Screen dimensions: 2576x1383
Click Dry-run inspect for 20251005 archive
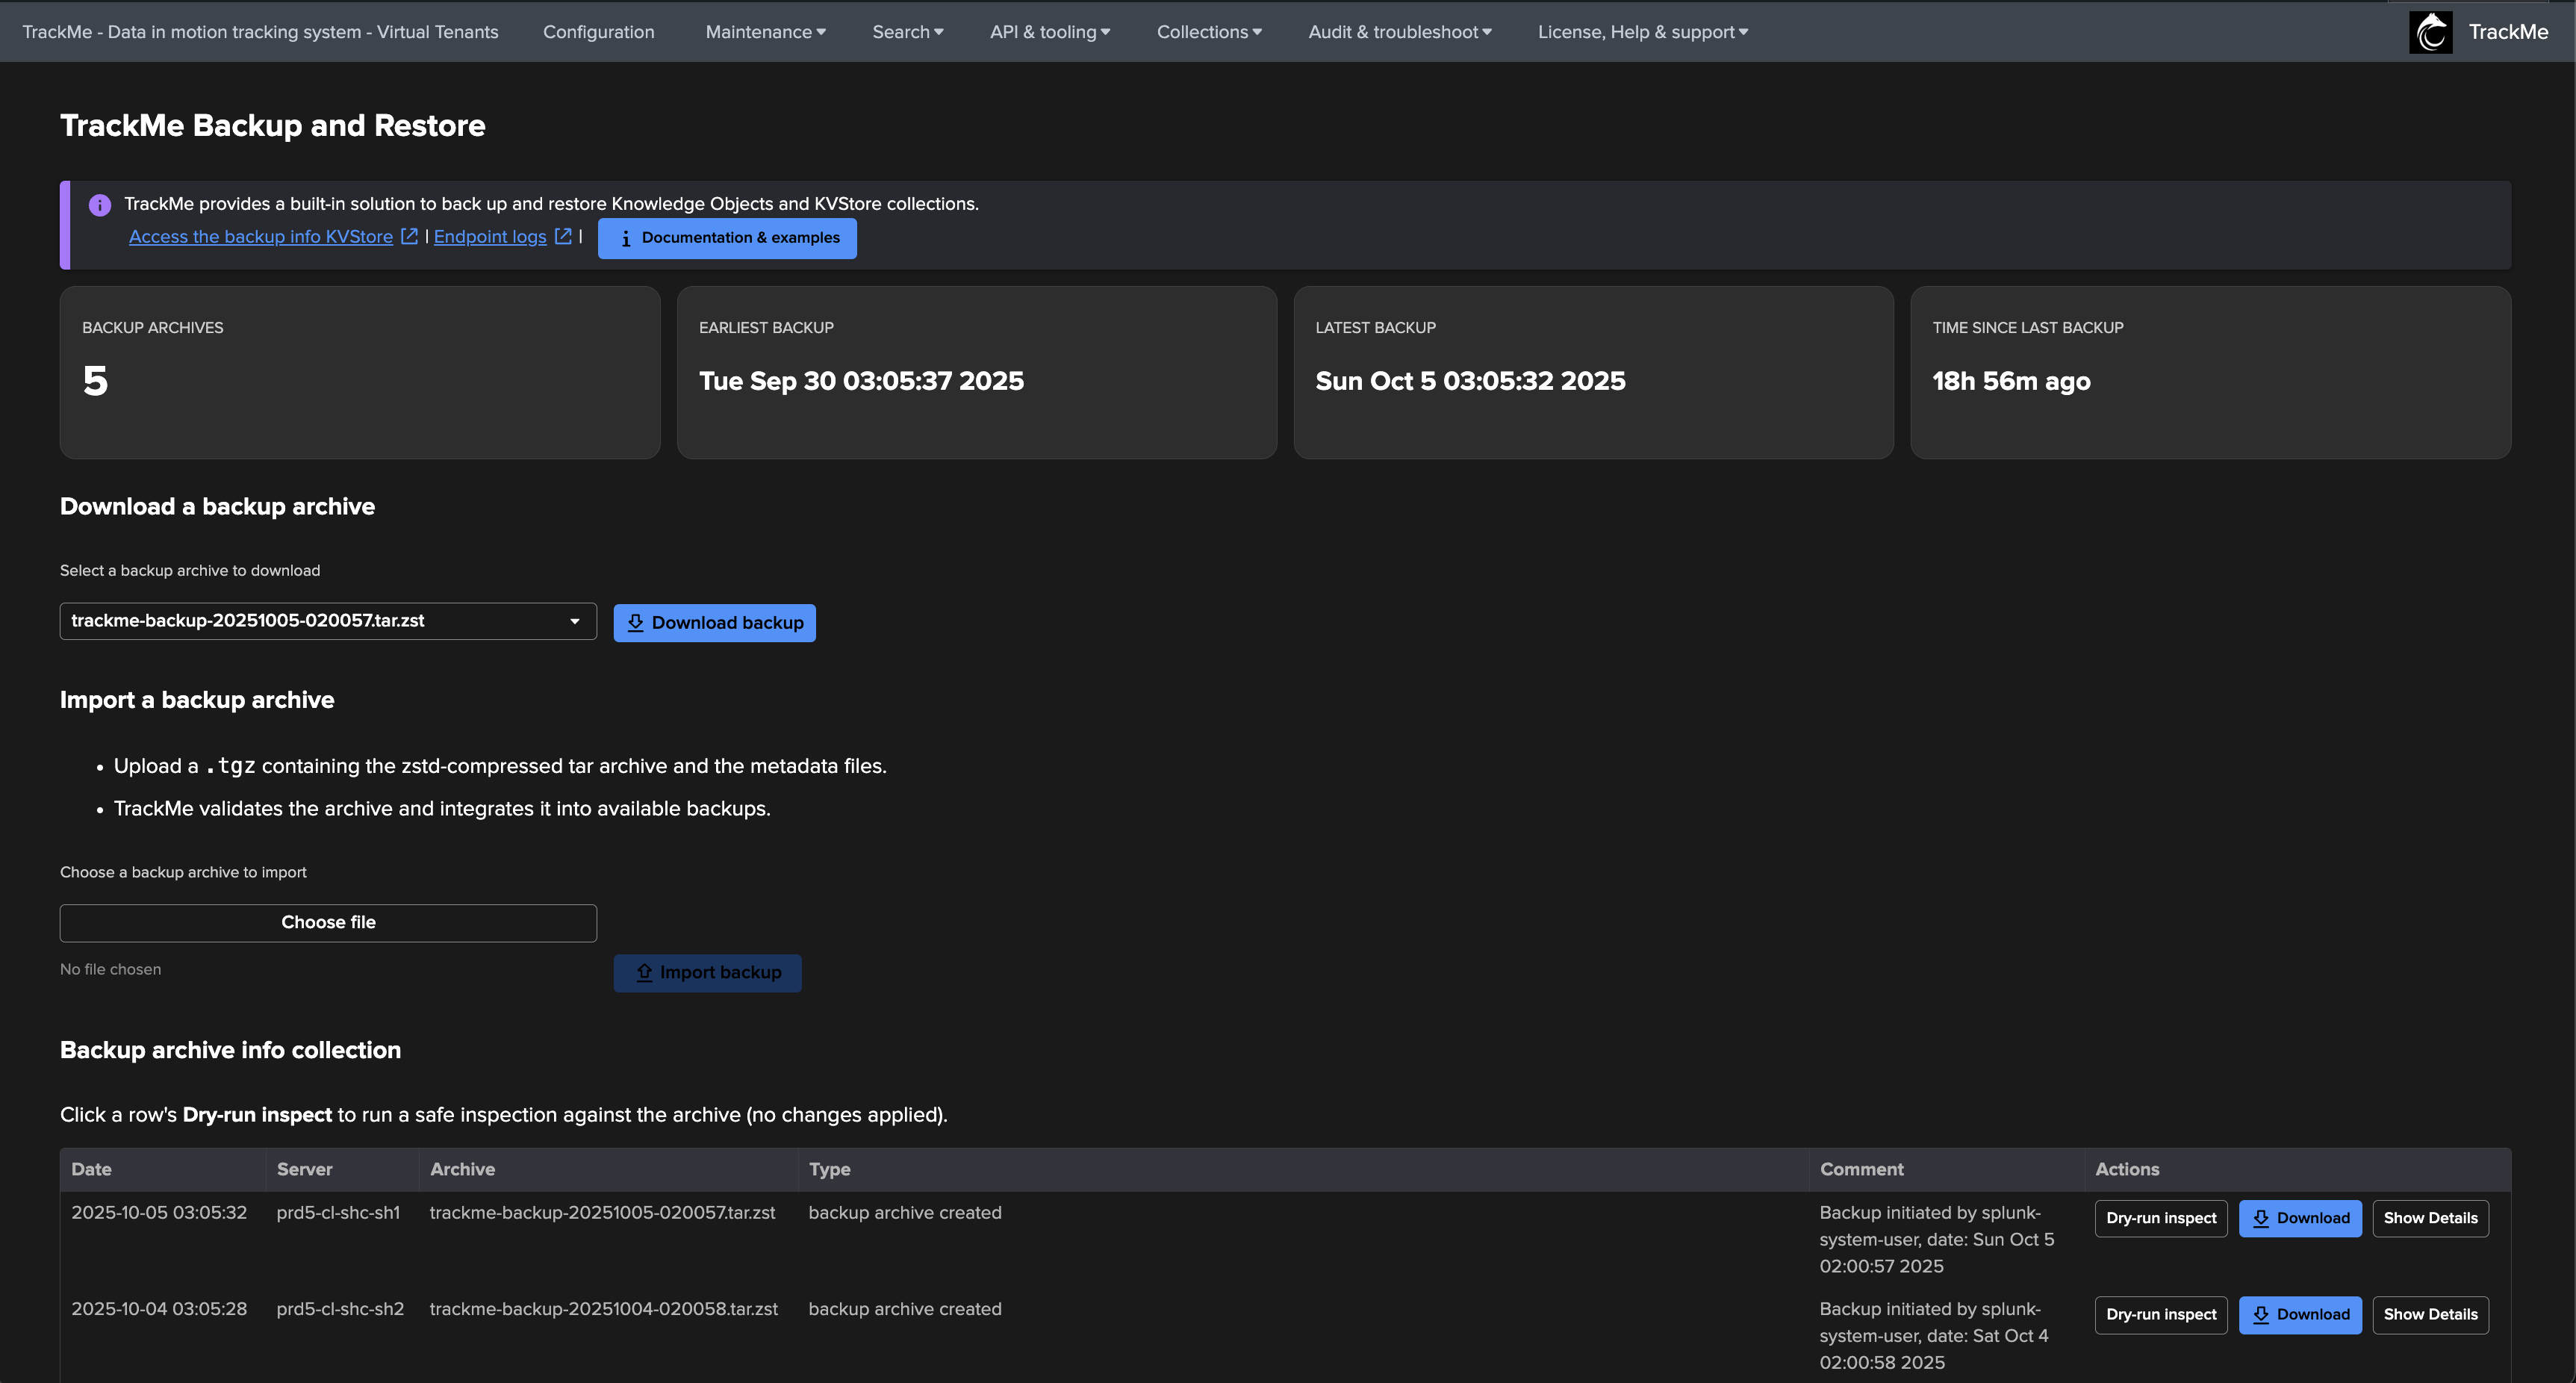[2160, 1218]
